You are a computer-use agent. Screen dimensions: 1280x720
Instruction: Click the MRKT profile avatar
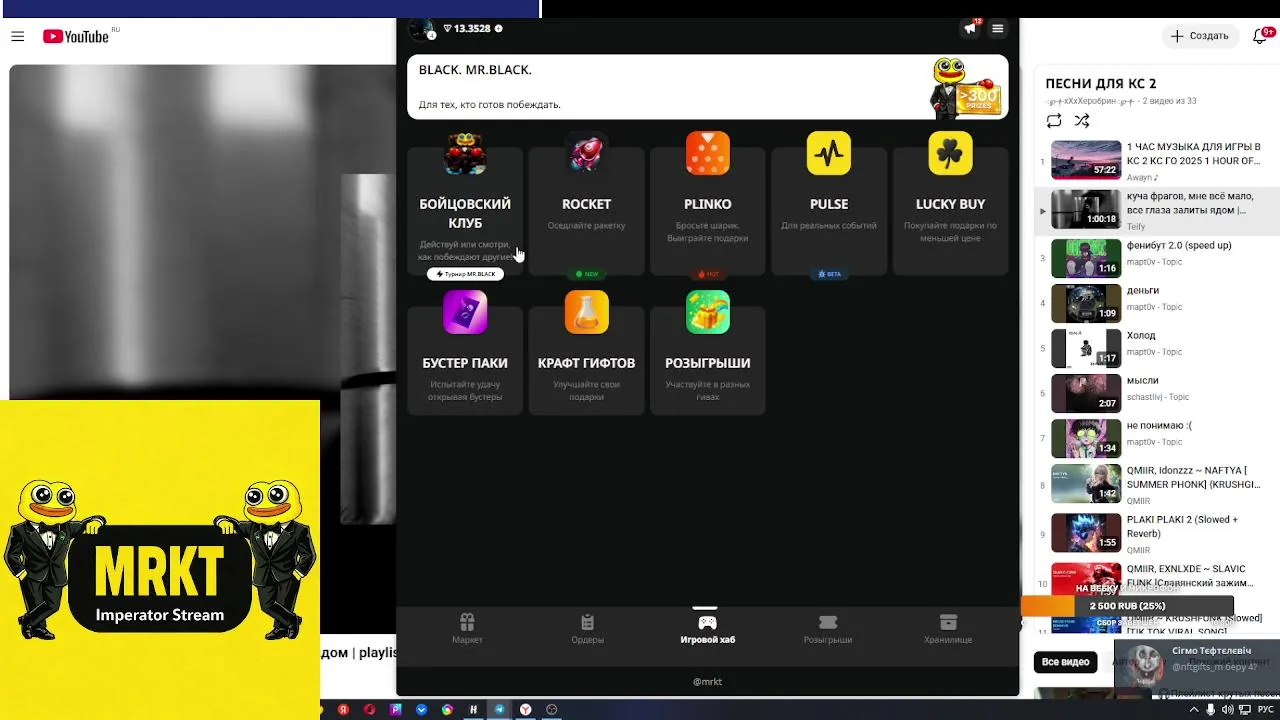pyautogui.click(x=422, y=29)
